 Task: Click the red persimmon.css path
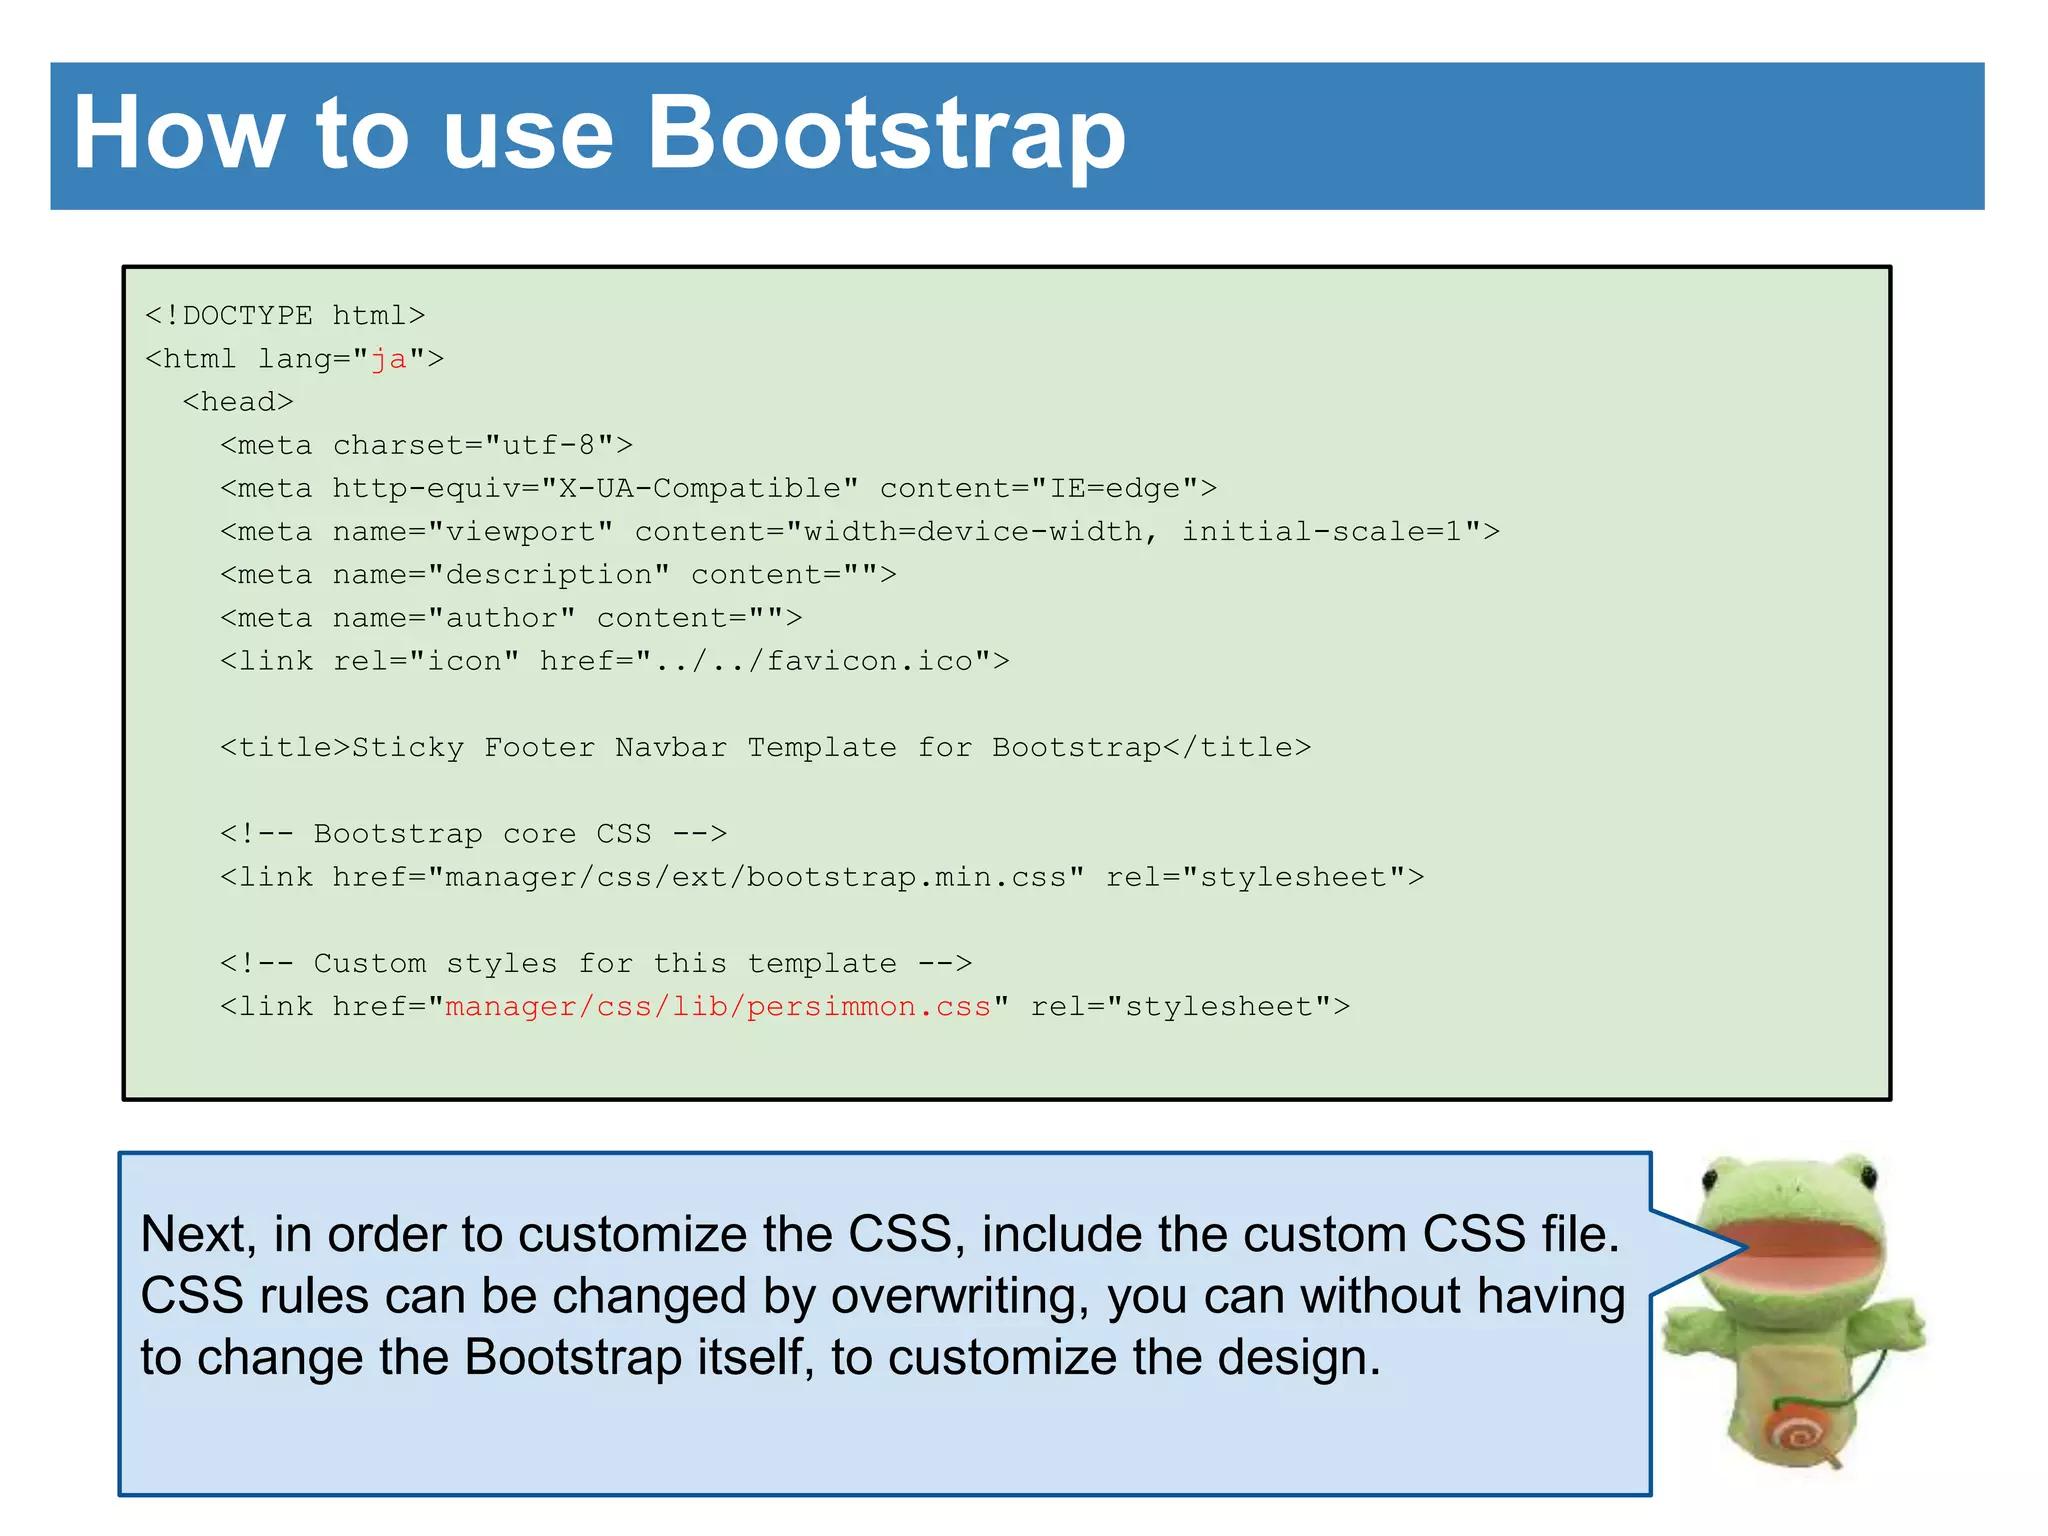(x=718, y=1006)
